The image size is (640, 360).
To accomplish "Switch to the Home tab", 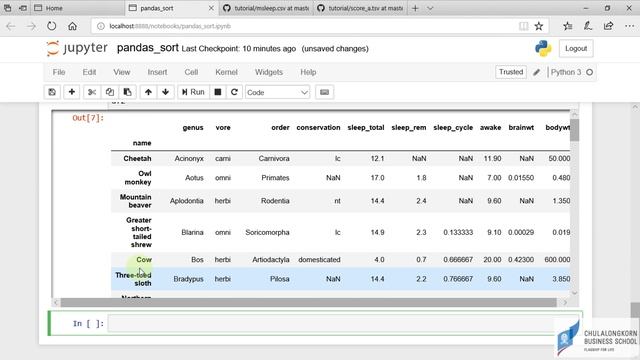I will click(78, 8).
